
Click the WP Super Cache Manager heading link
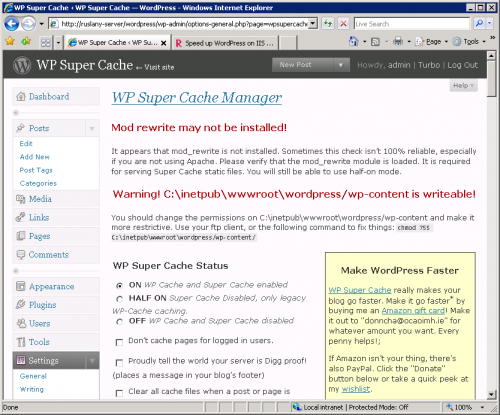click(197, 98)
